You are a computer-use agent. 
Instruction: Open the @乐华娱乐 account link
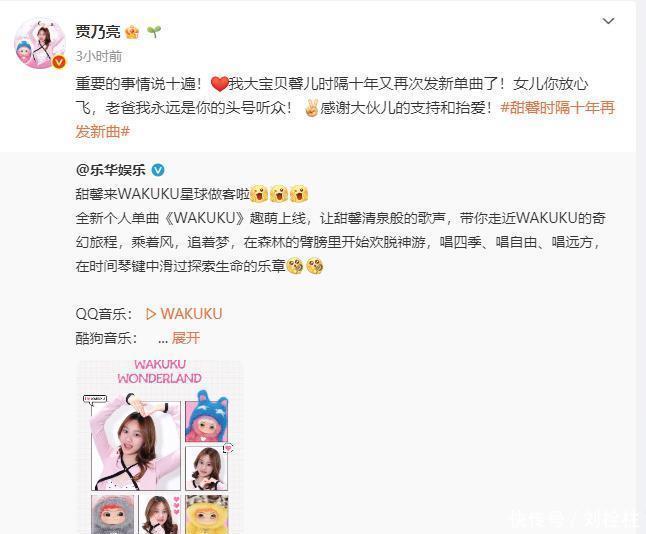(x=111, y=170)
